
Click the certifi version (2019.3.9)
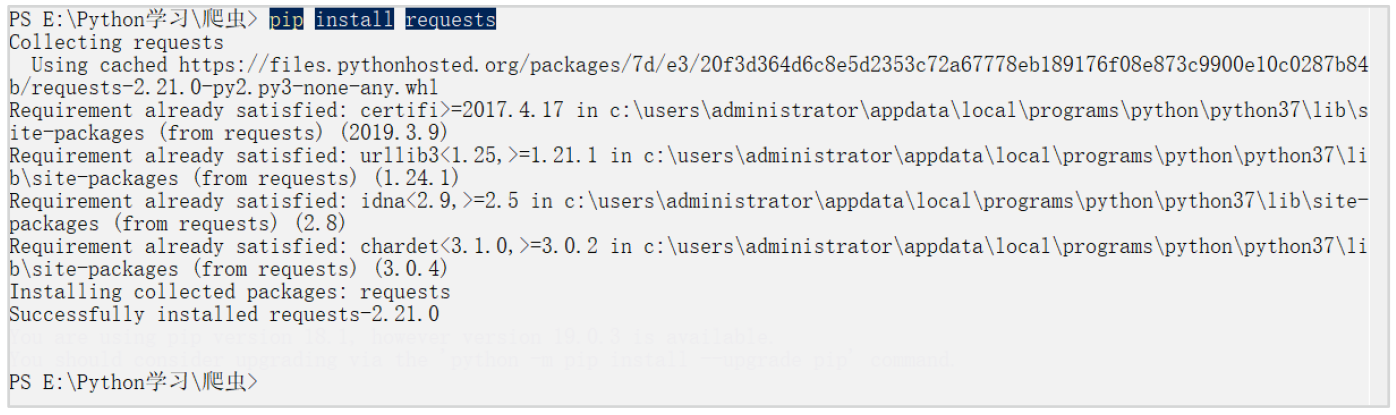pos(393,133)
